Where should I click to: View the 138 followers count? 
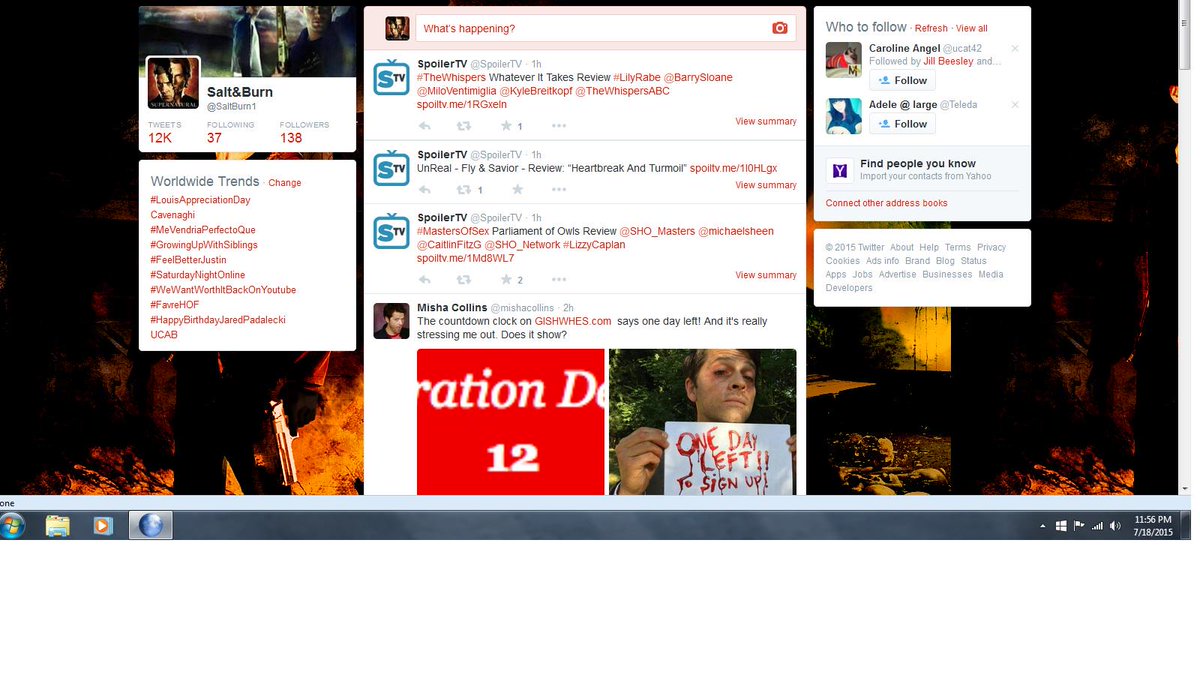291,138
